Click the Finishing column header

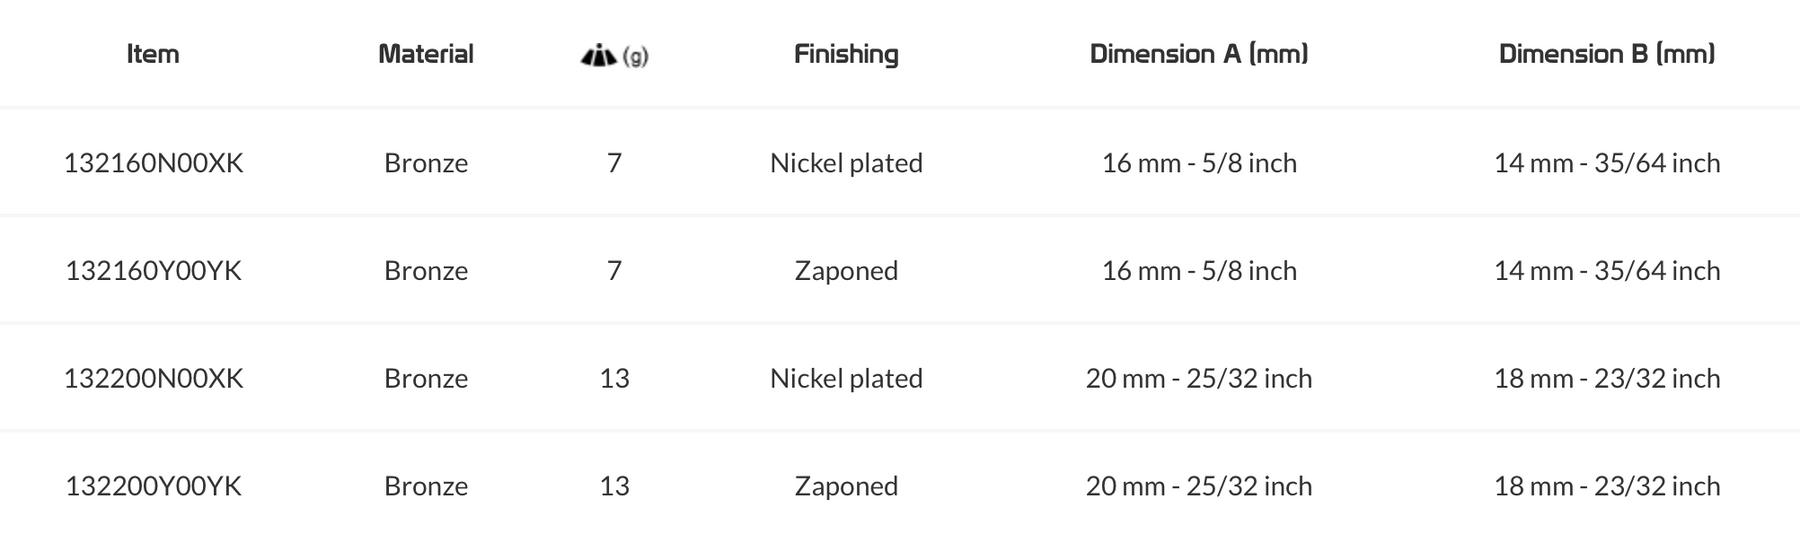(846, 54)
